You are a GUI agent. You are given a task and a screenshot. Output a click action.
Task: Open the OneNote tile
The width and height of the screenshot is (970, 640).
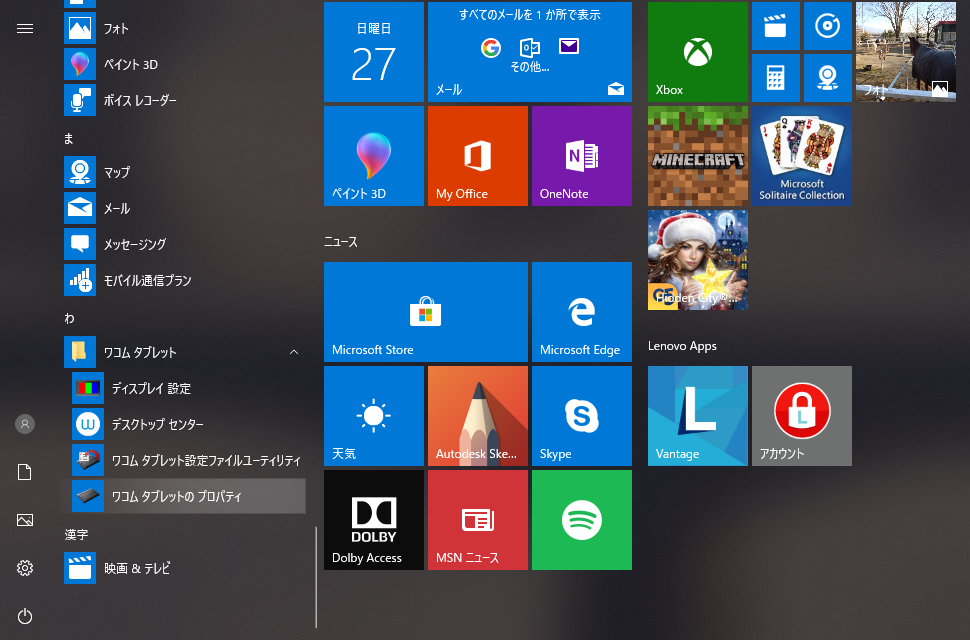(582, 156)
